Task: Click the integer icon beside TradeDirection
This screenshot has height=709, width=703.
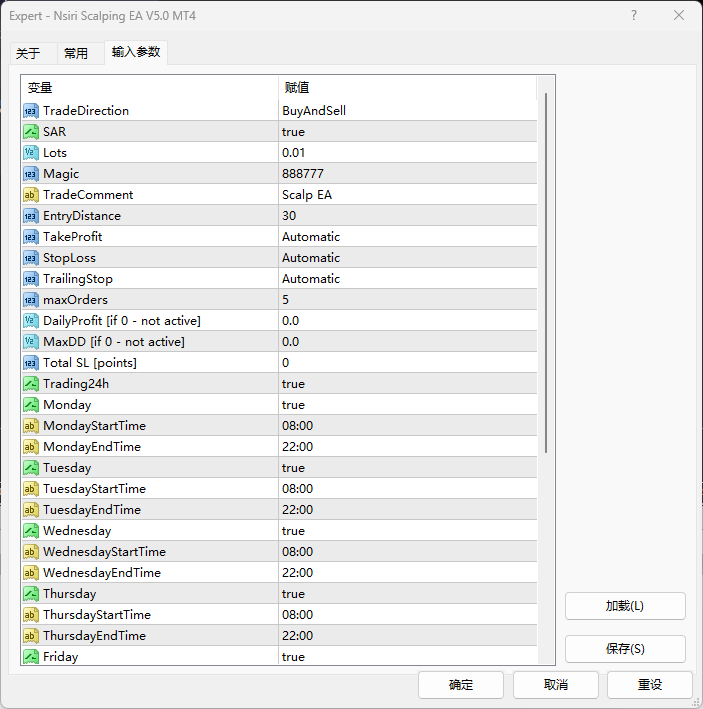Action: [x=31, y=111]
